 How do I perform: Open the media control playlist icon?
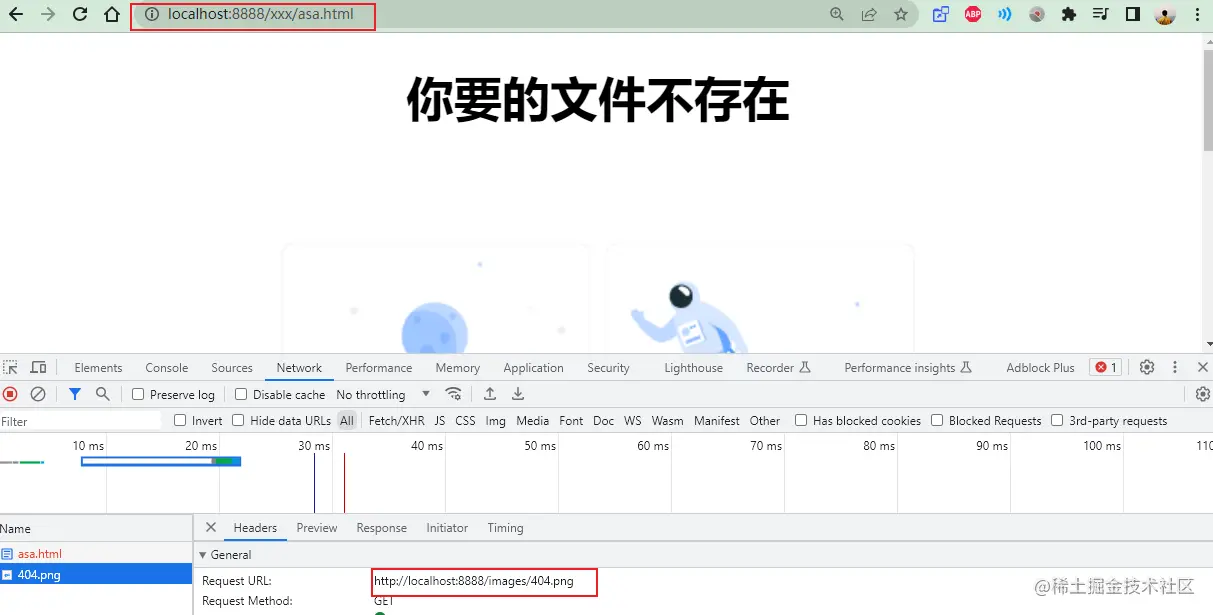tap(1101, 15)
